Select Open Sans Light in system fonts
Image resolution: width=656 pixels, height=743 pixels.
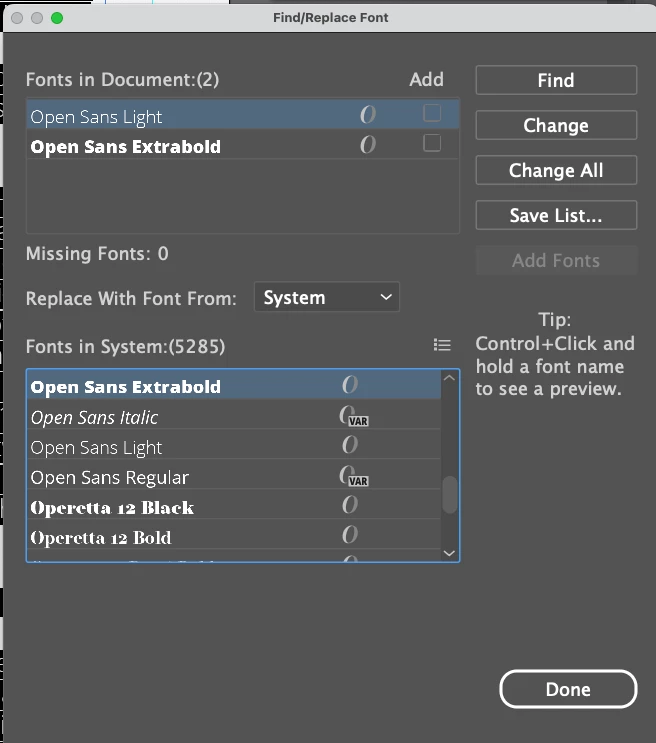(234, 444)
